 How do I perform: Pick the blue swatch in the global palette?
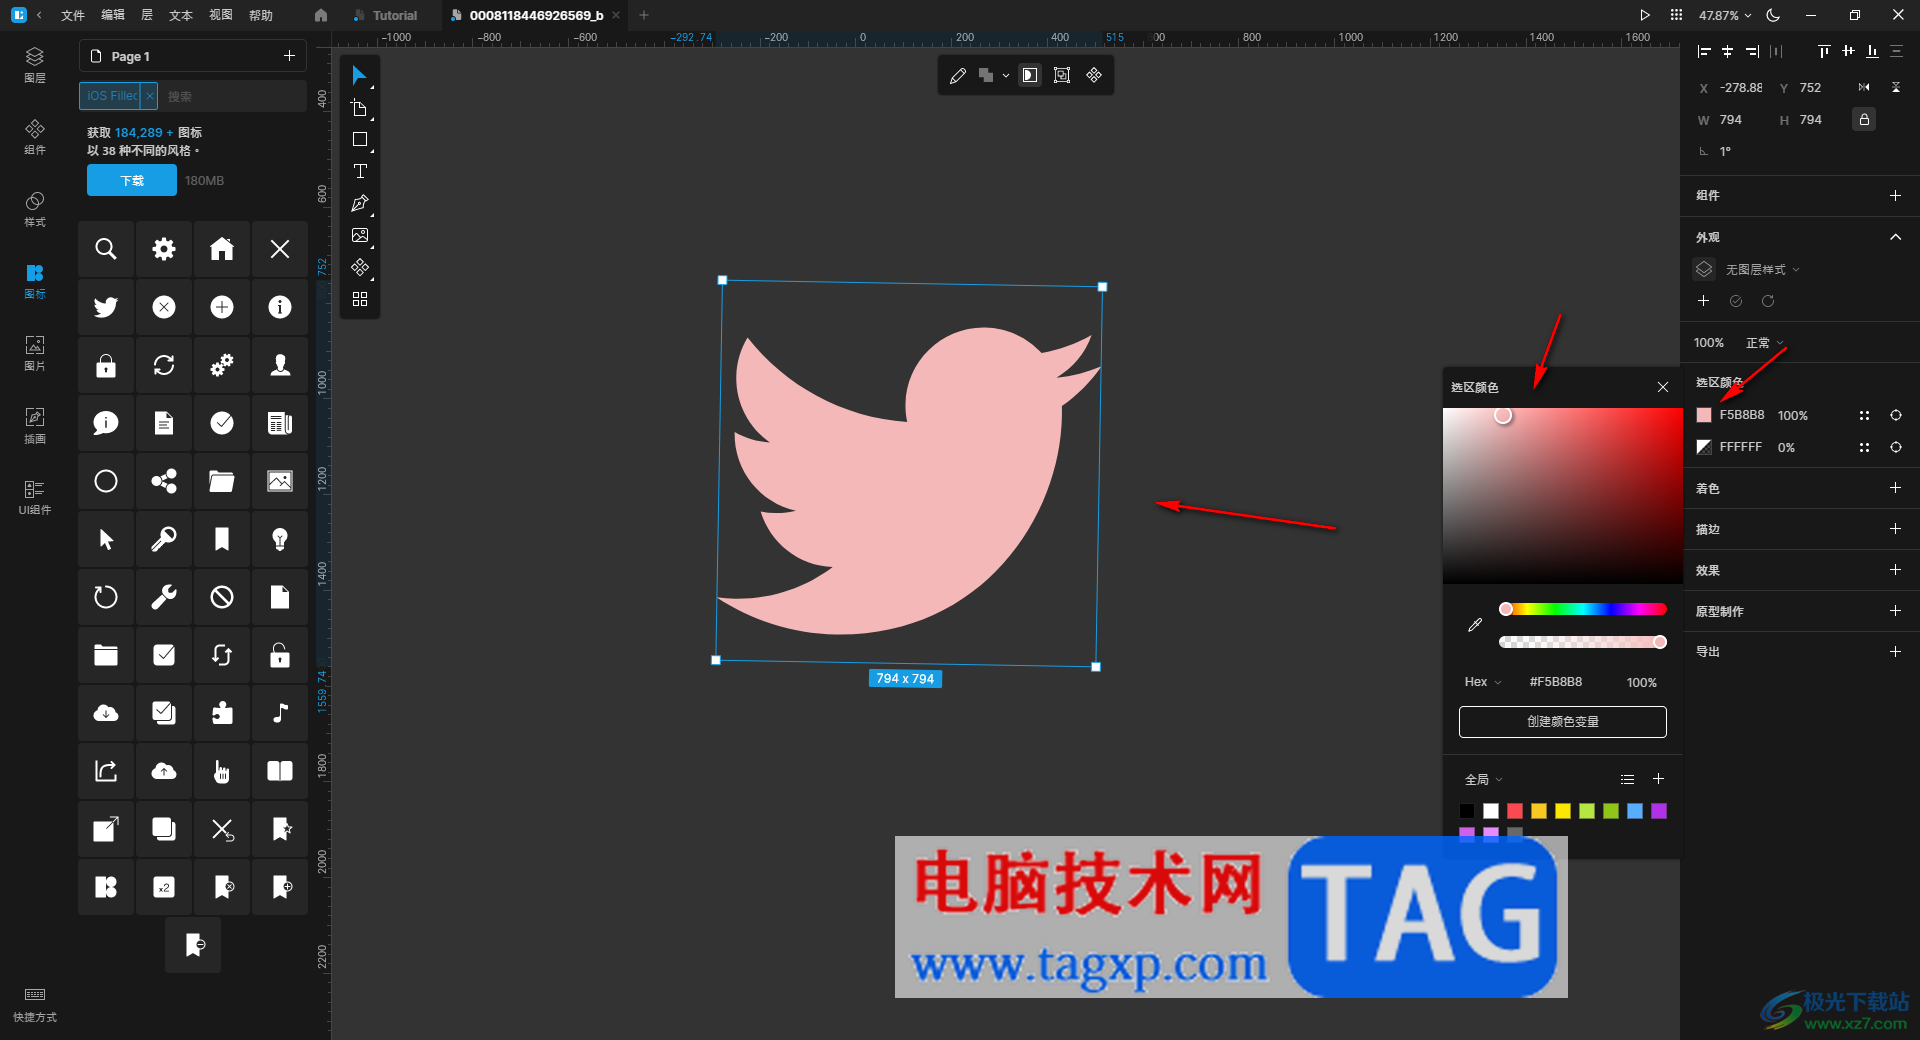(x=1635, y=811)
